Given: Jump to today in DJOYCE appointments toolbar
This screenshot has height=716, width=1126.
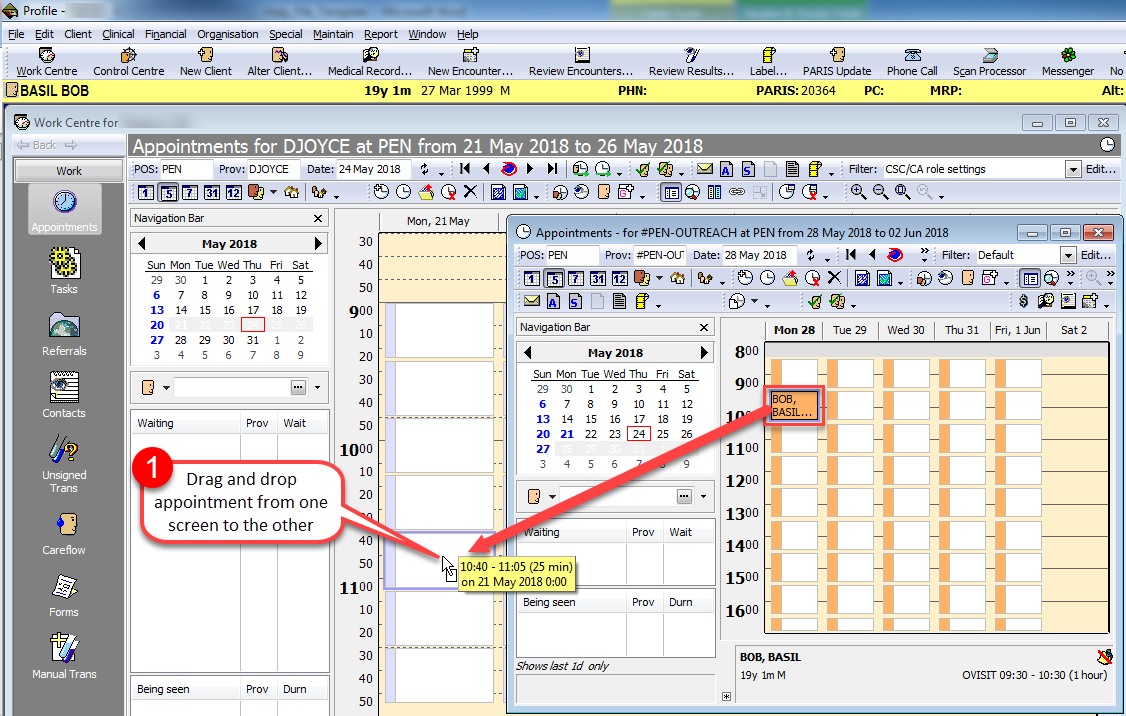Looking at the screenshot, I should click(508, 169).
